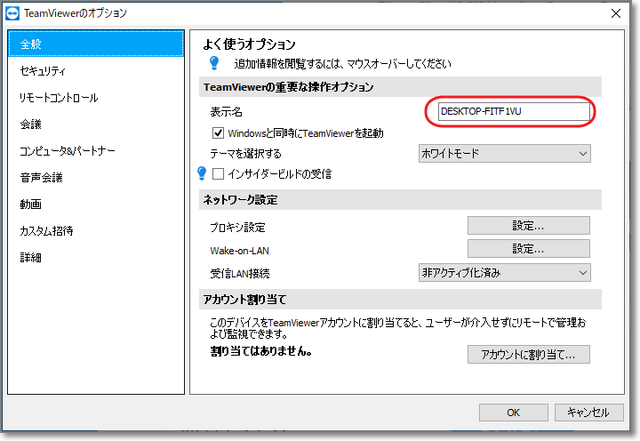This screenshot has width=640, height=441.
Task: Select コンピュータ&パートナー in the sidebar
Action: (96, 151)
